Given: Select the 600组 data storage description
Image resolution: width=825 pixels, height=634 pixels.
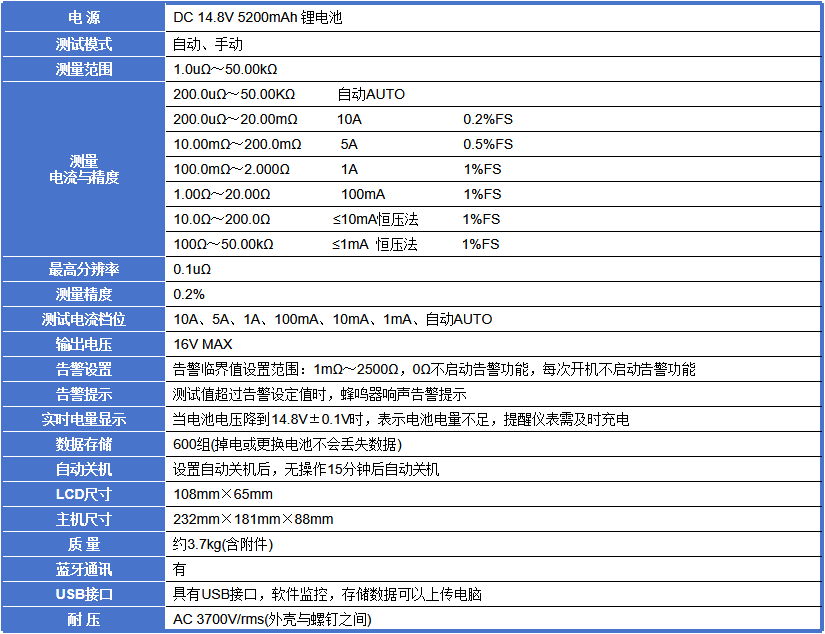Looking at the screenshot, I should (288, 444).
